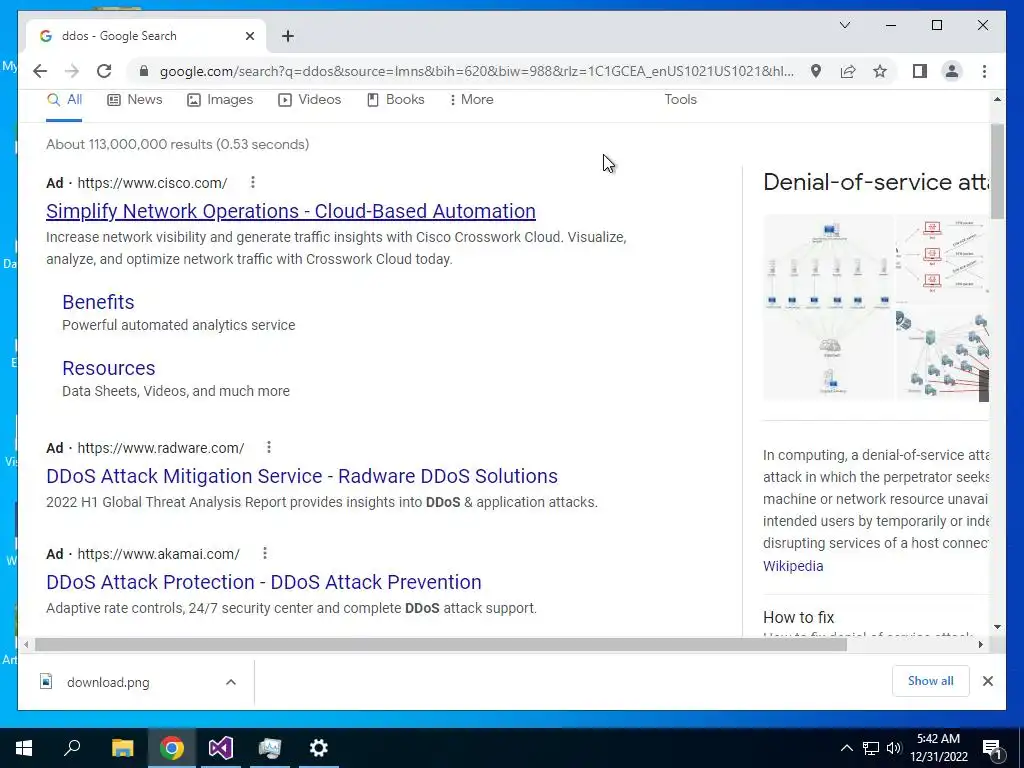This screenshot has width=1024, height=768.
Task: Click the Denial-of-service network diagram image
Action: 828,307
